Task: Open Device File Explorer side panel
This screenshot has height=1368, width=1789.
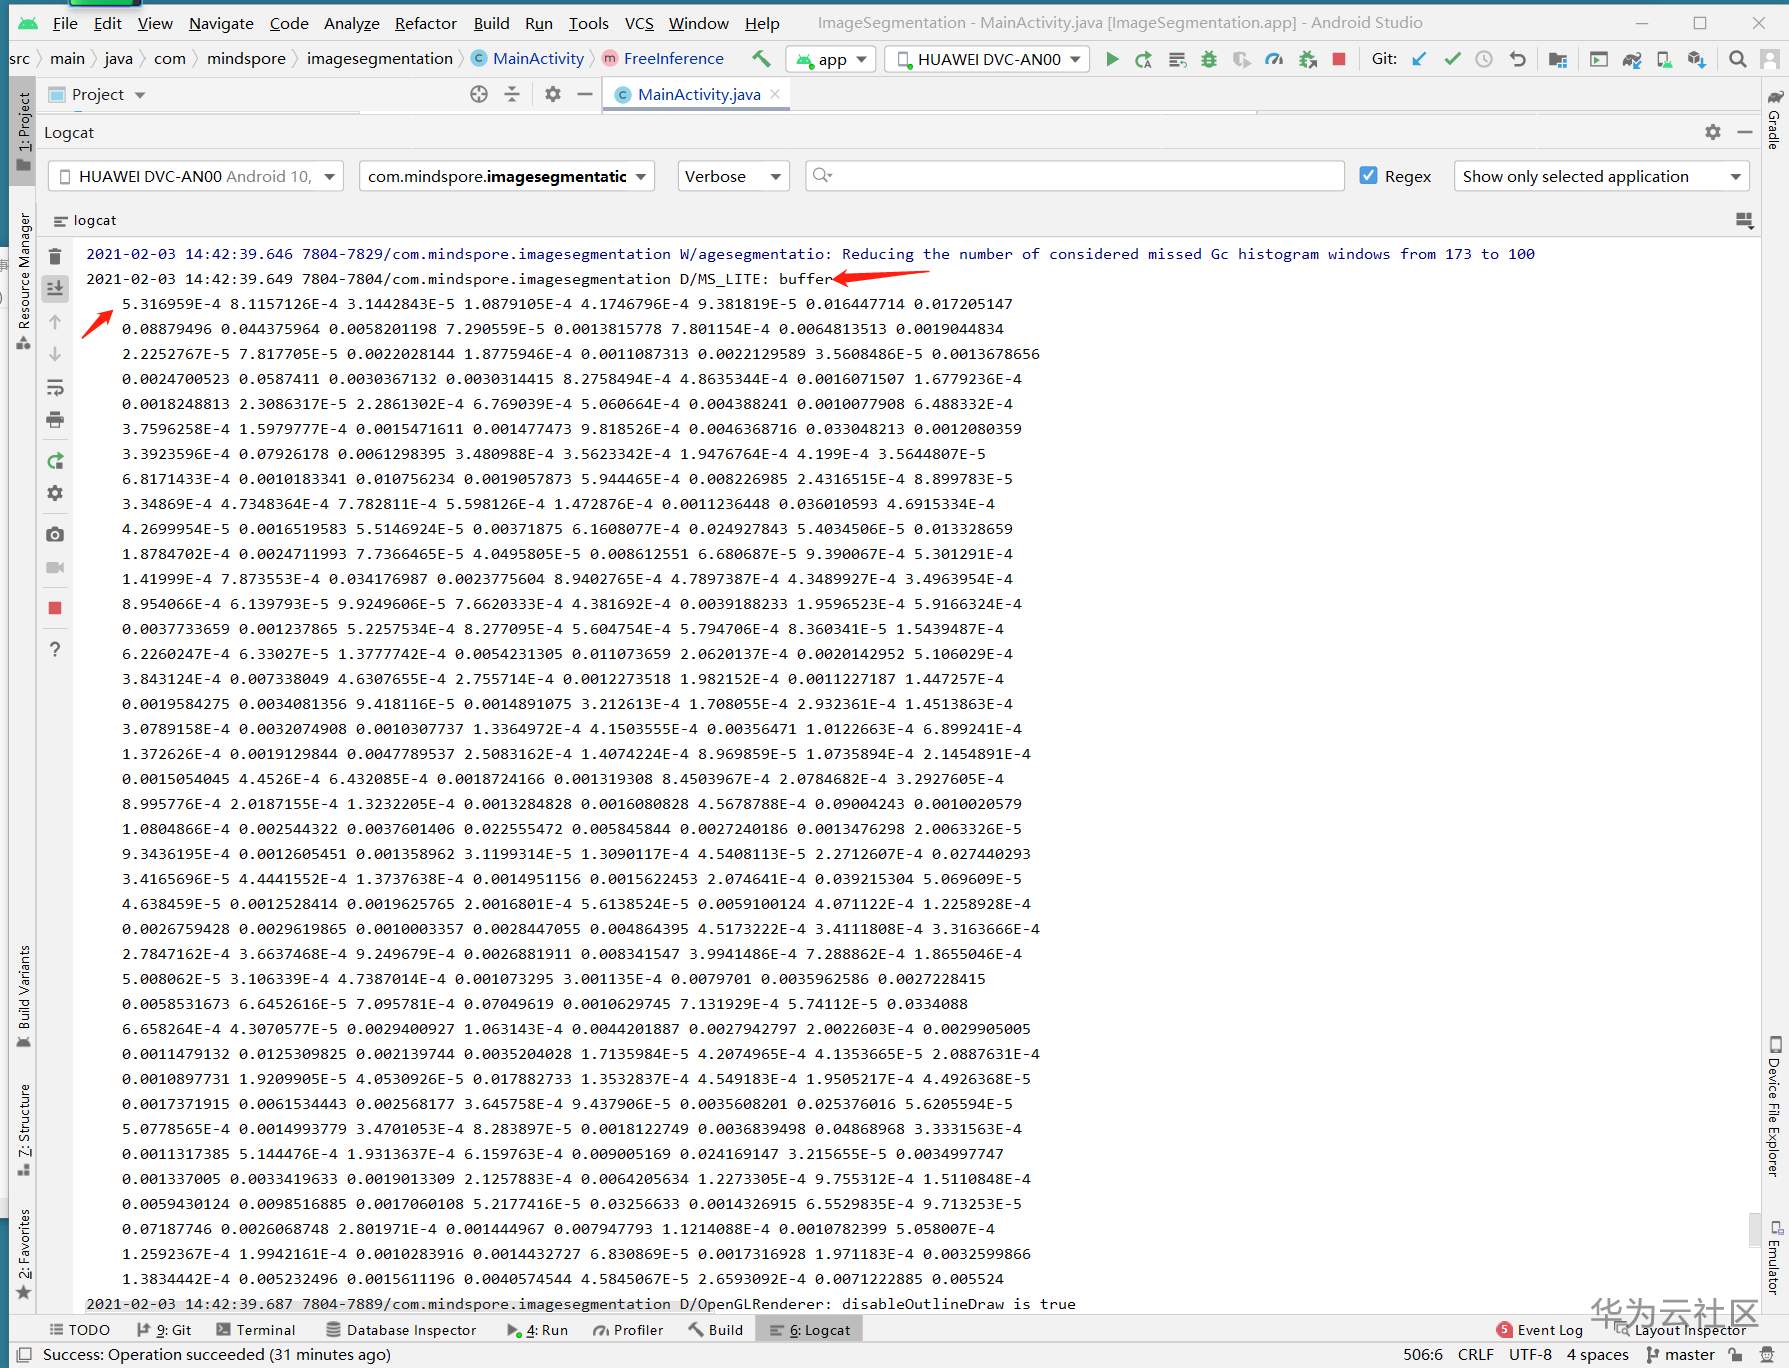Action: coord(1775,1106)
